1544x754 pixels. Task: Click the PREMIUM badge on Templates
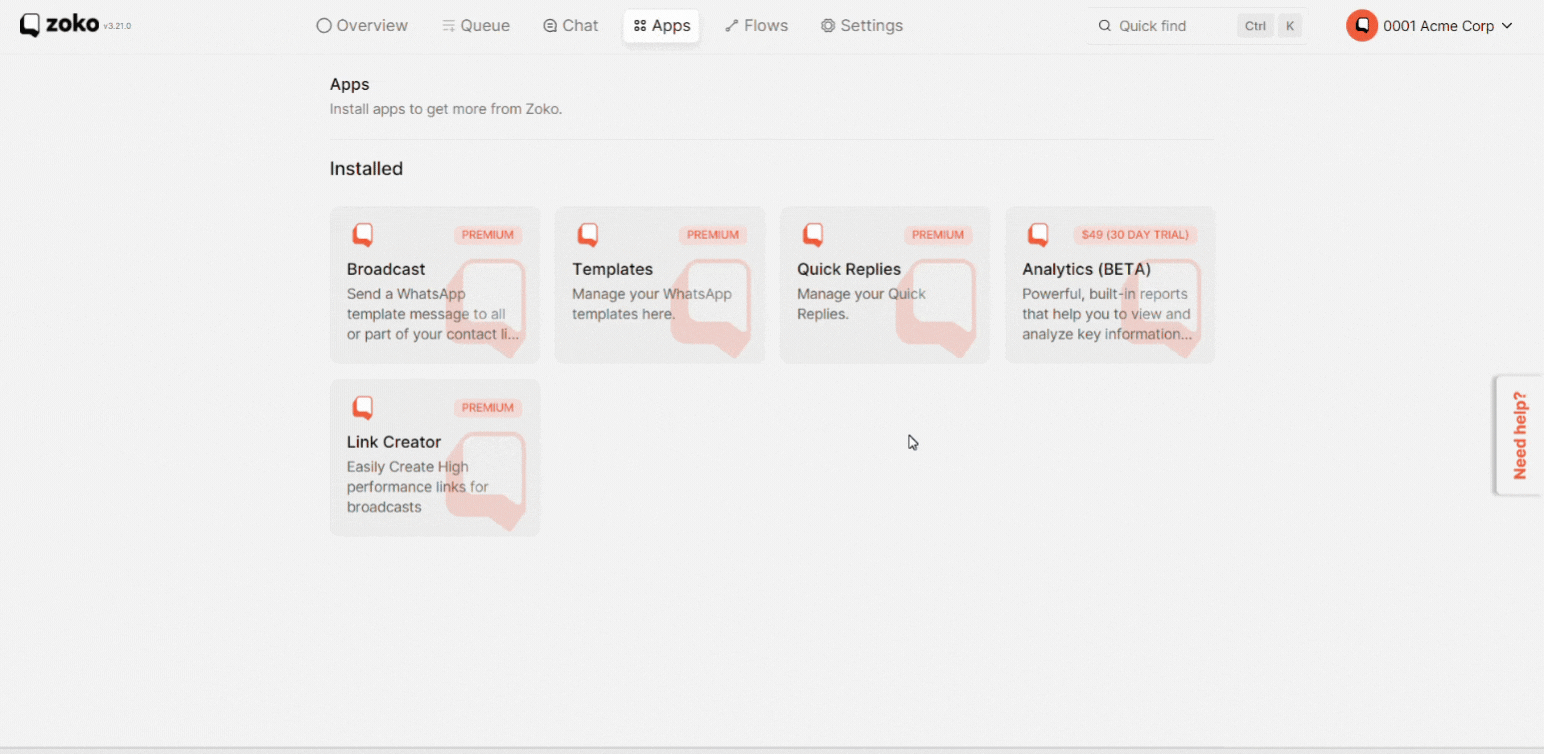click(x=712, y=235)
